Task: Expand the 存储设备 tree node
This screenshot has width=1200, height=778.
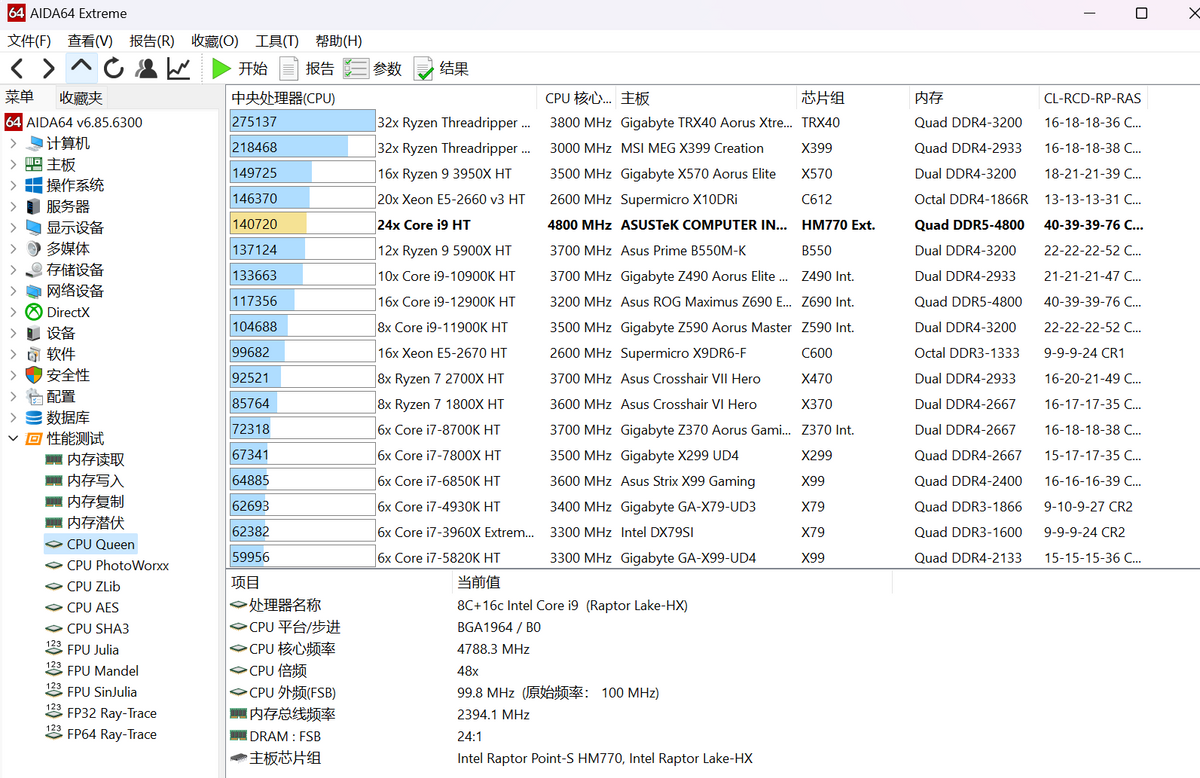Action: 12,270
